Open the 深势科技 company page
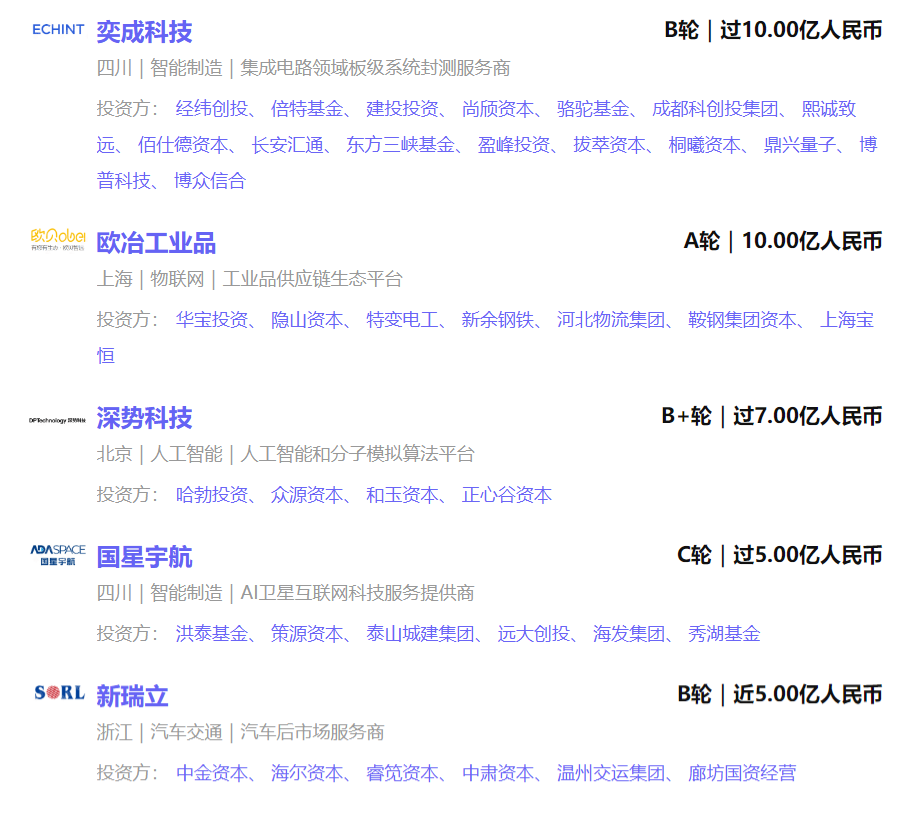 [144, 418]
